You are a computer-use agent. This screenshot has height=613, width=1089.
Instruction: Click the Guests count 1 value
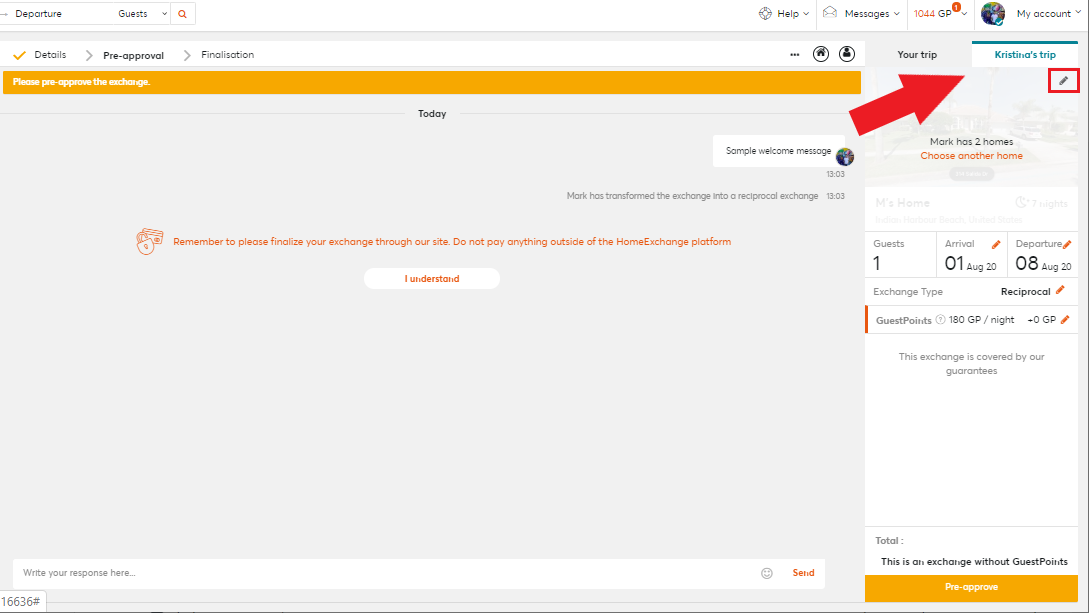pyautogui.click(x=876, y=264)
